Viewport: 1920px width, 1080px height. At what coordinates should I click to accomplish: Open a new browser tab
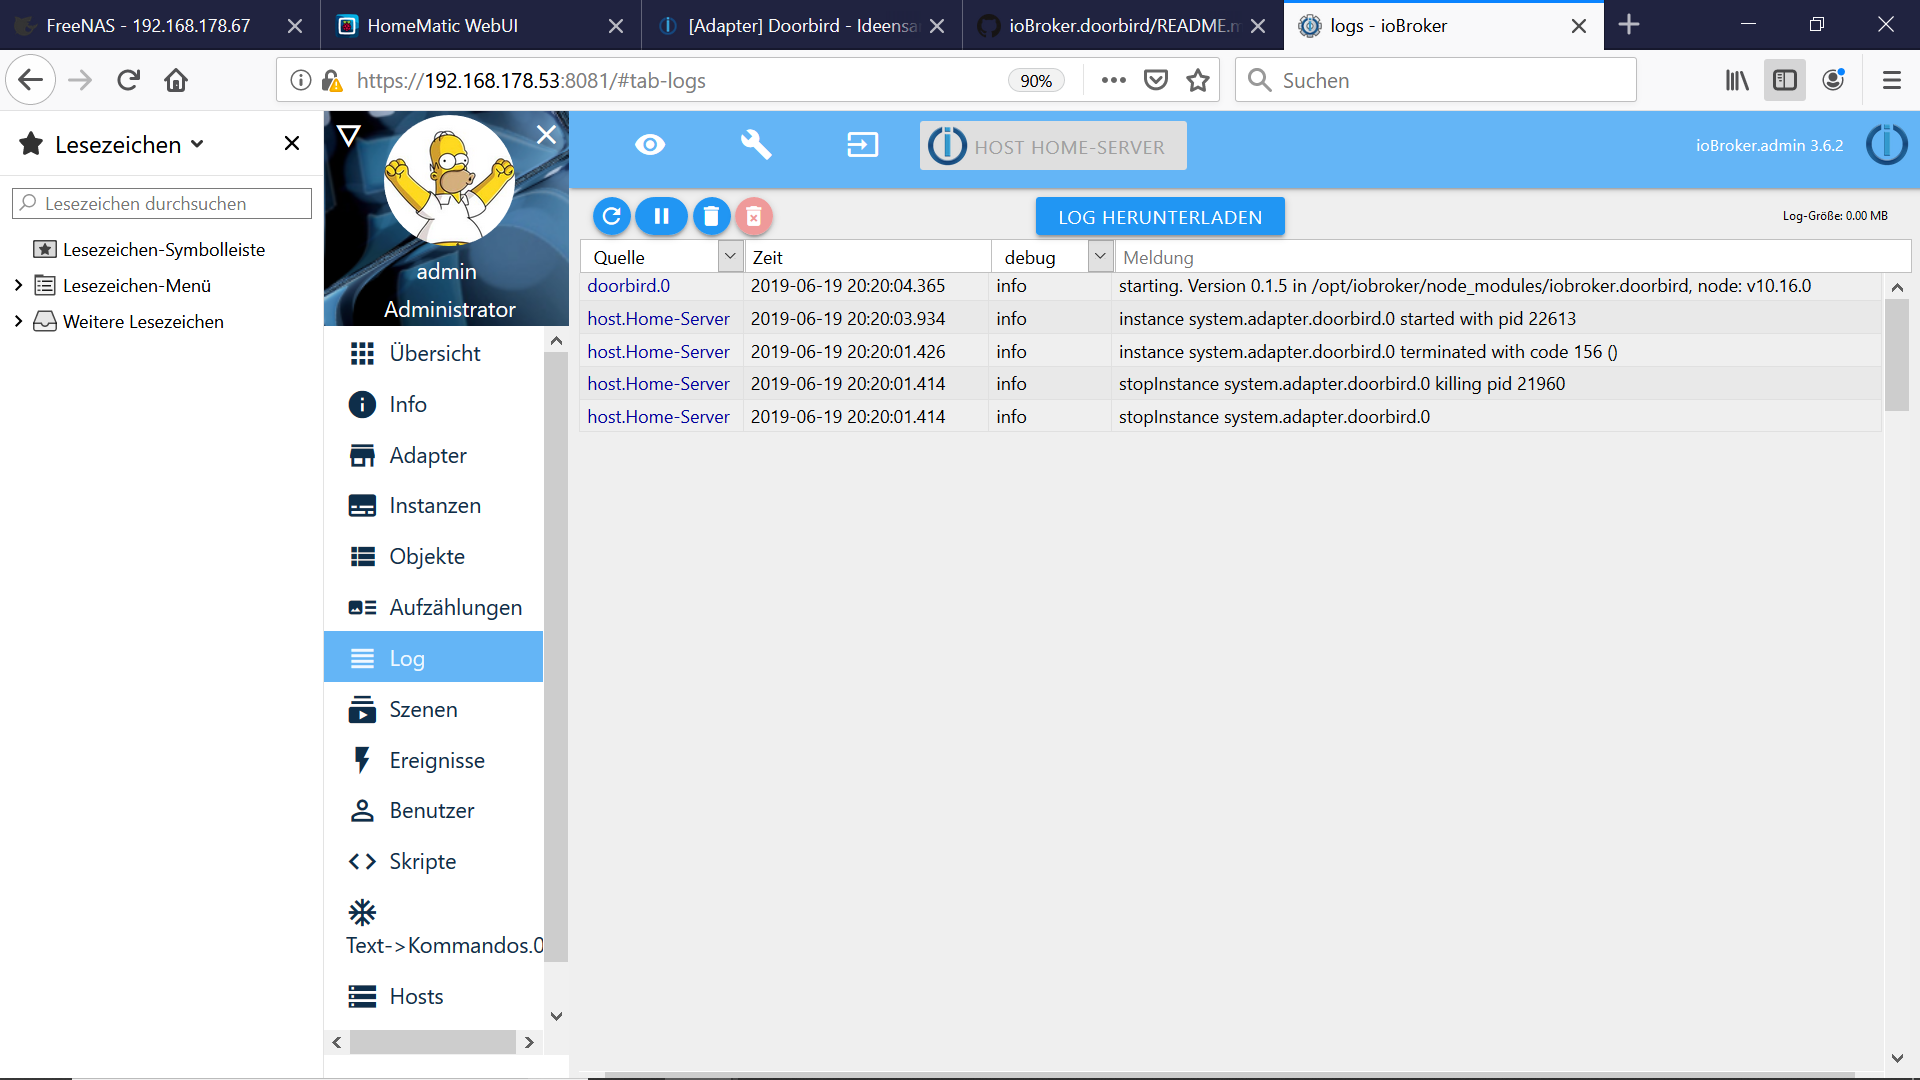(x=1629, y=25)
